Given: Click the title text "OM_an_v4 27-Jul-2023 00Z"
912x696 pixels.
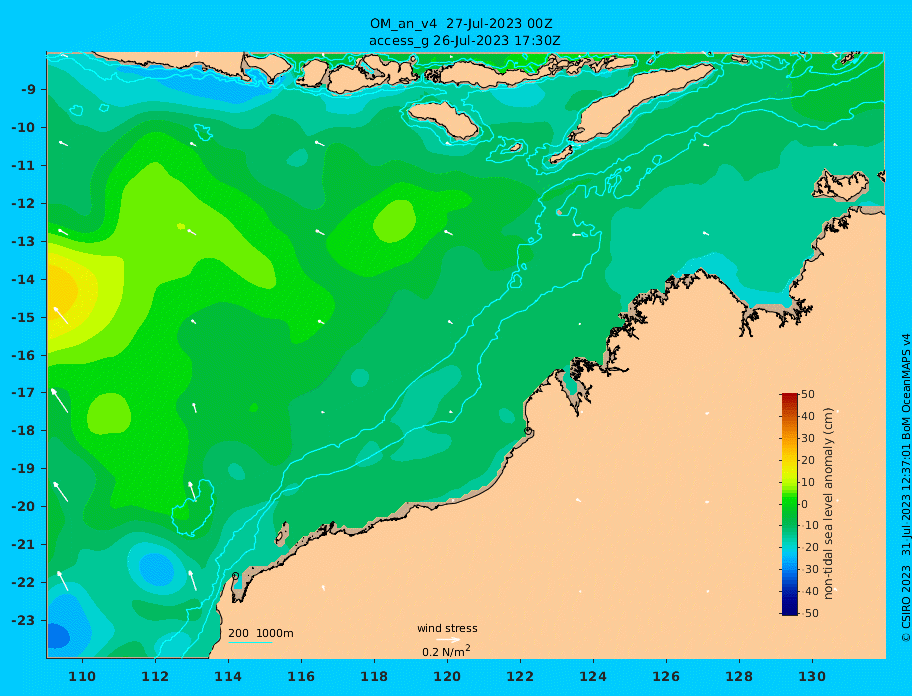Looking at the screenshot, I should [x=461, y=24].
